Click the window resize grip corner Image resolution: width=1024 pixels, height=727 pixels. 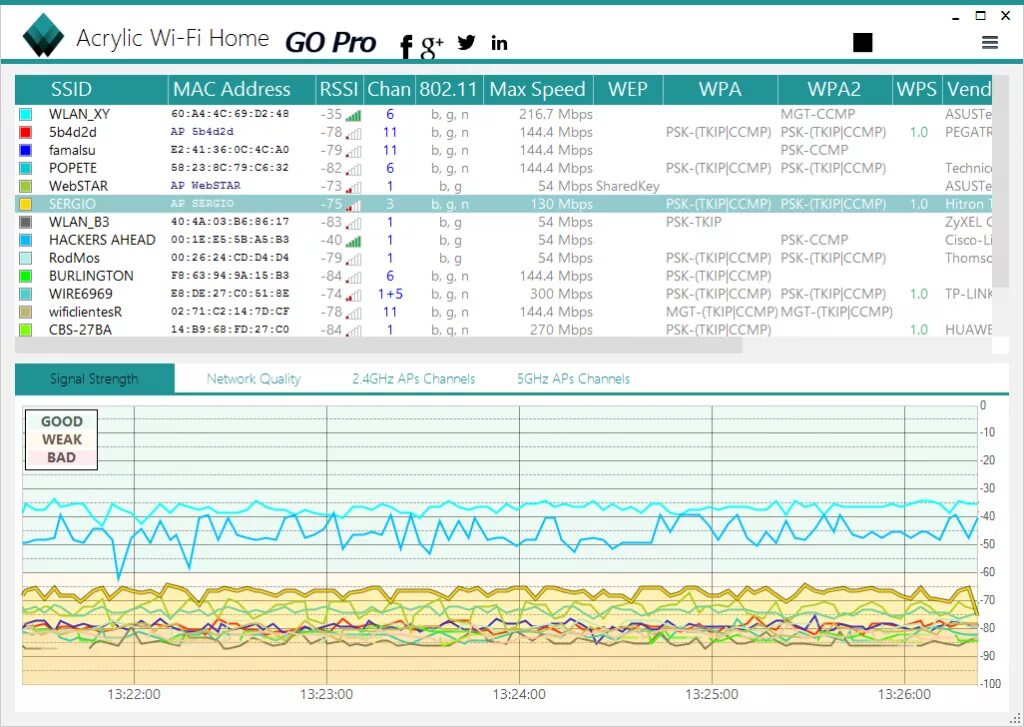[1016, 720]
